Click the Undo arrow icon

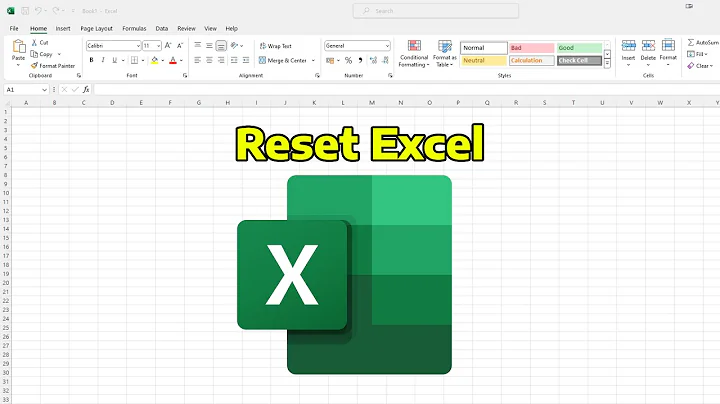(39, 11)
